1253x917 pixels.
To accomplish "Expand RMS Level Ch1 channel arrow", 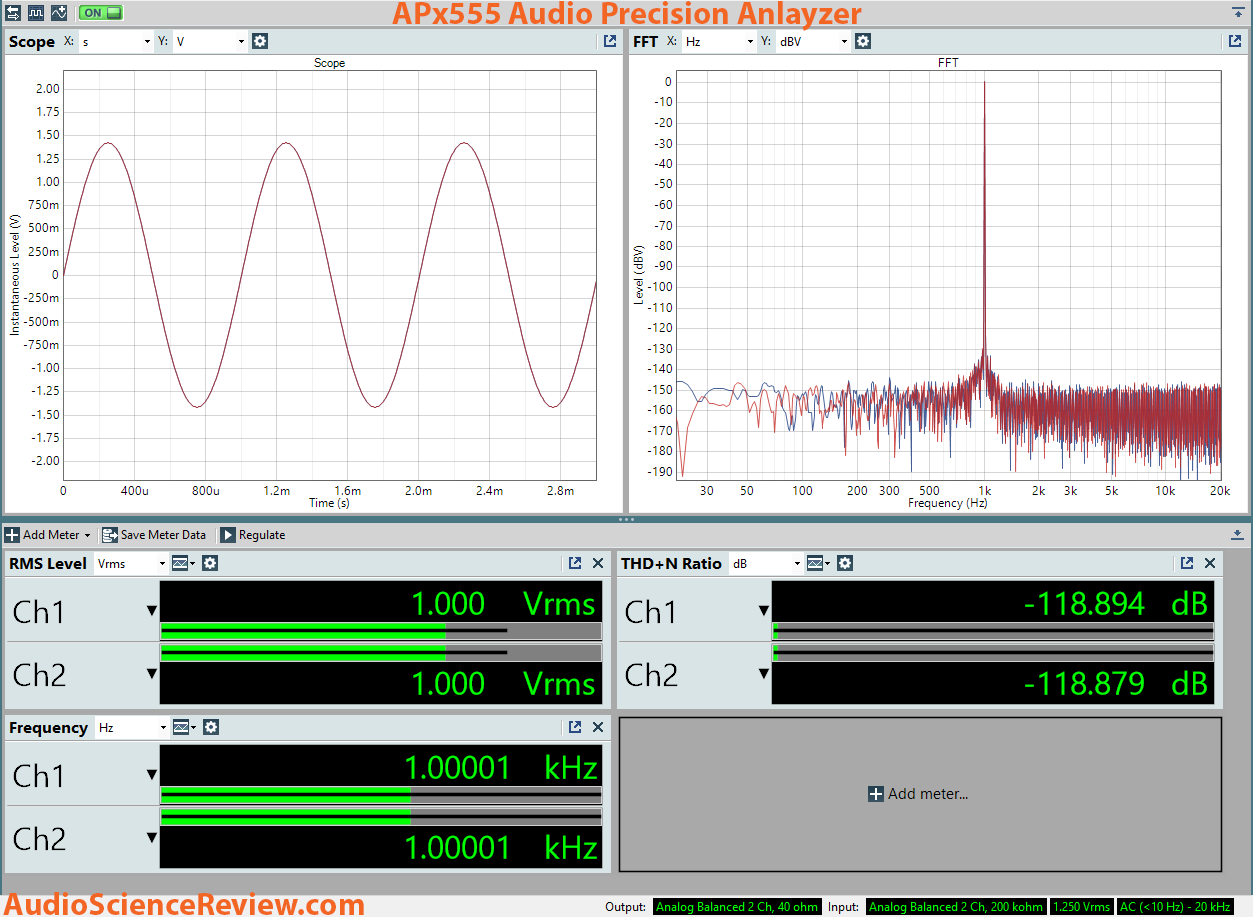I will [152, 611].
